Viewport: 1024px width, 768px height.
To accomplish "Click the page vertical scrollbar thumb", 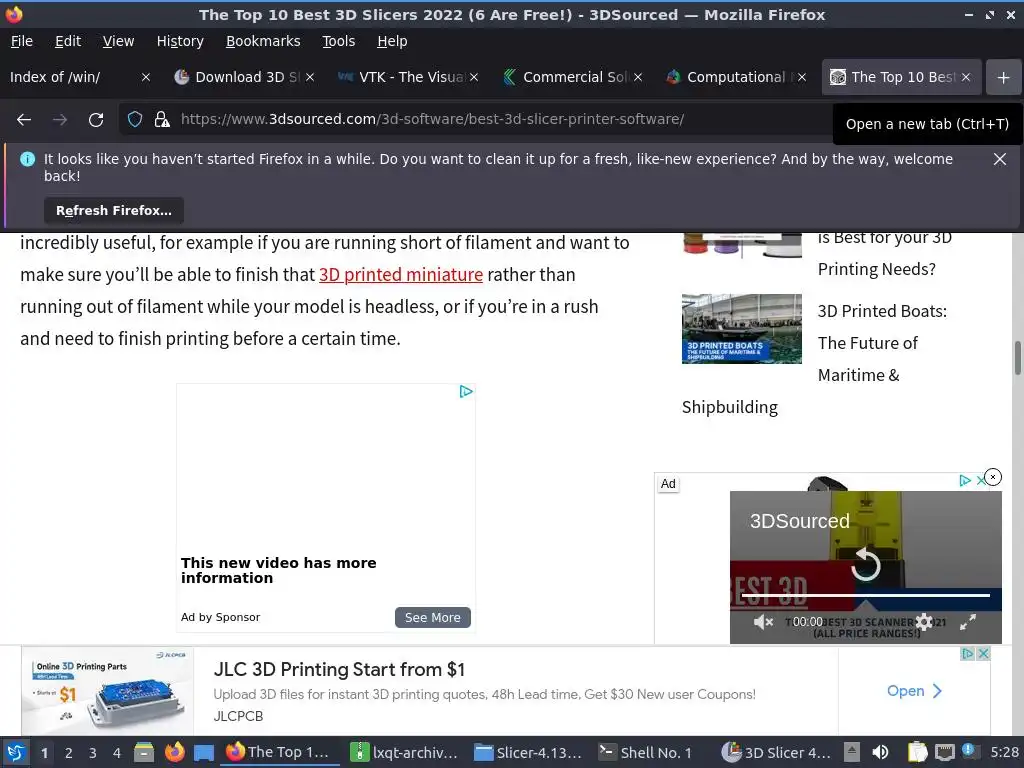I will pyautogui.click(x=1017, y=358).
